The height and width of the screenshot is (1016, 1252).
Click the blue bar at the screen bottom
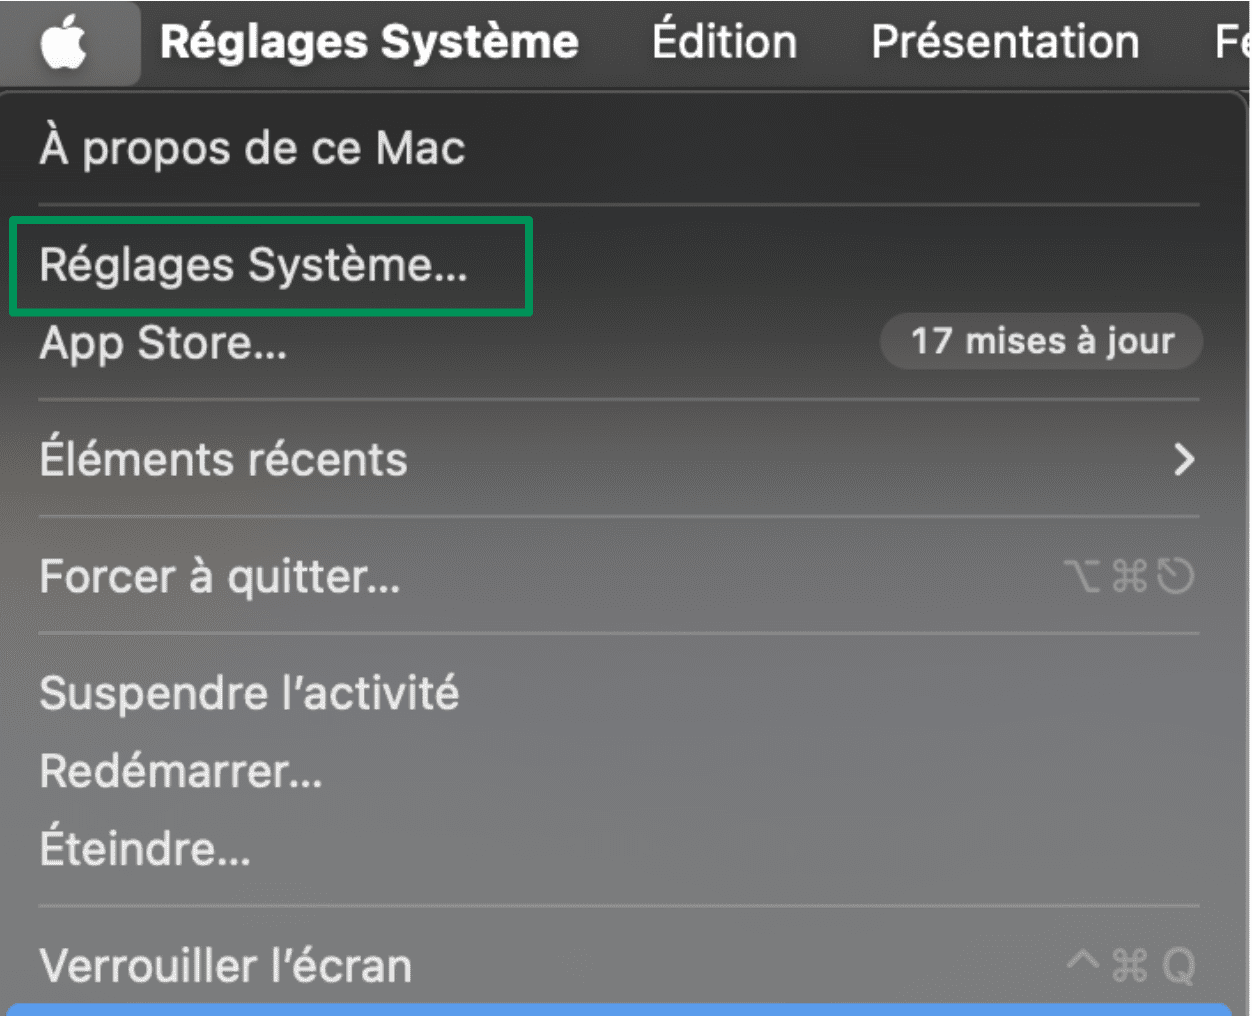[626, 1010]
